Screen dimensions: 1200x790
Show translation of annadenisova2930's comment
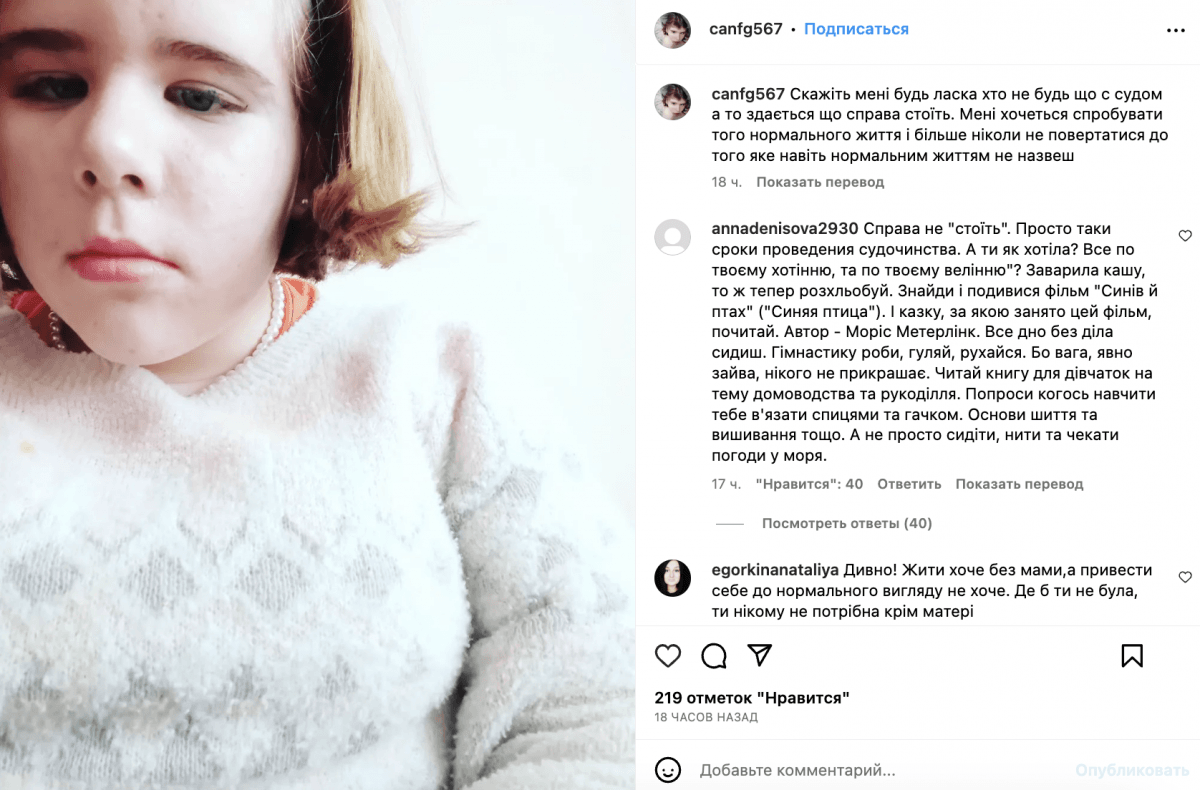[x=1019, y=484]
